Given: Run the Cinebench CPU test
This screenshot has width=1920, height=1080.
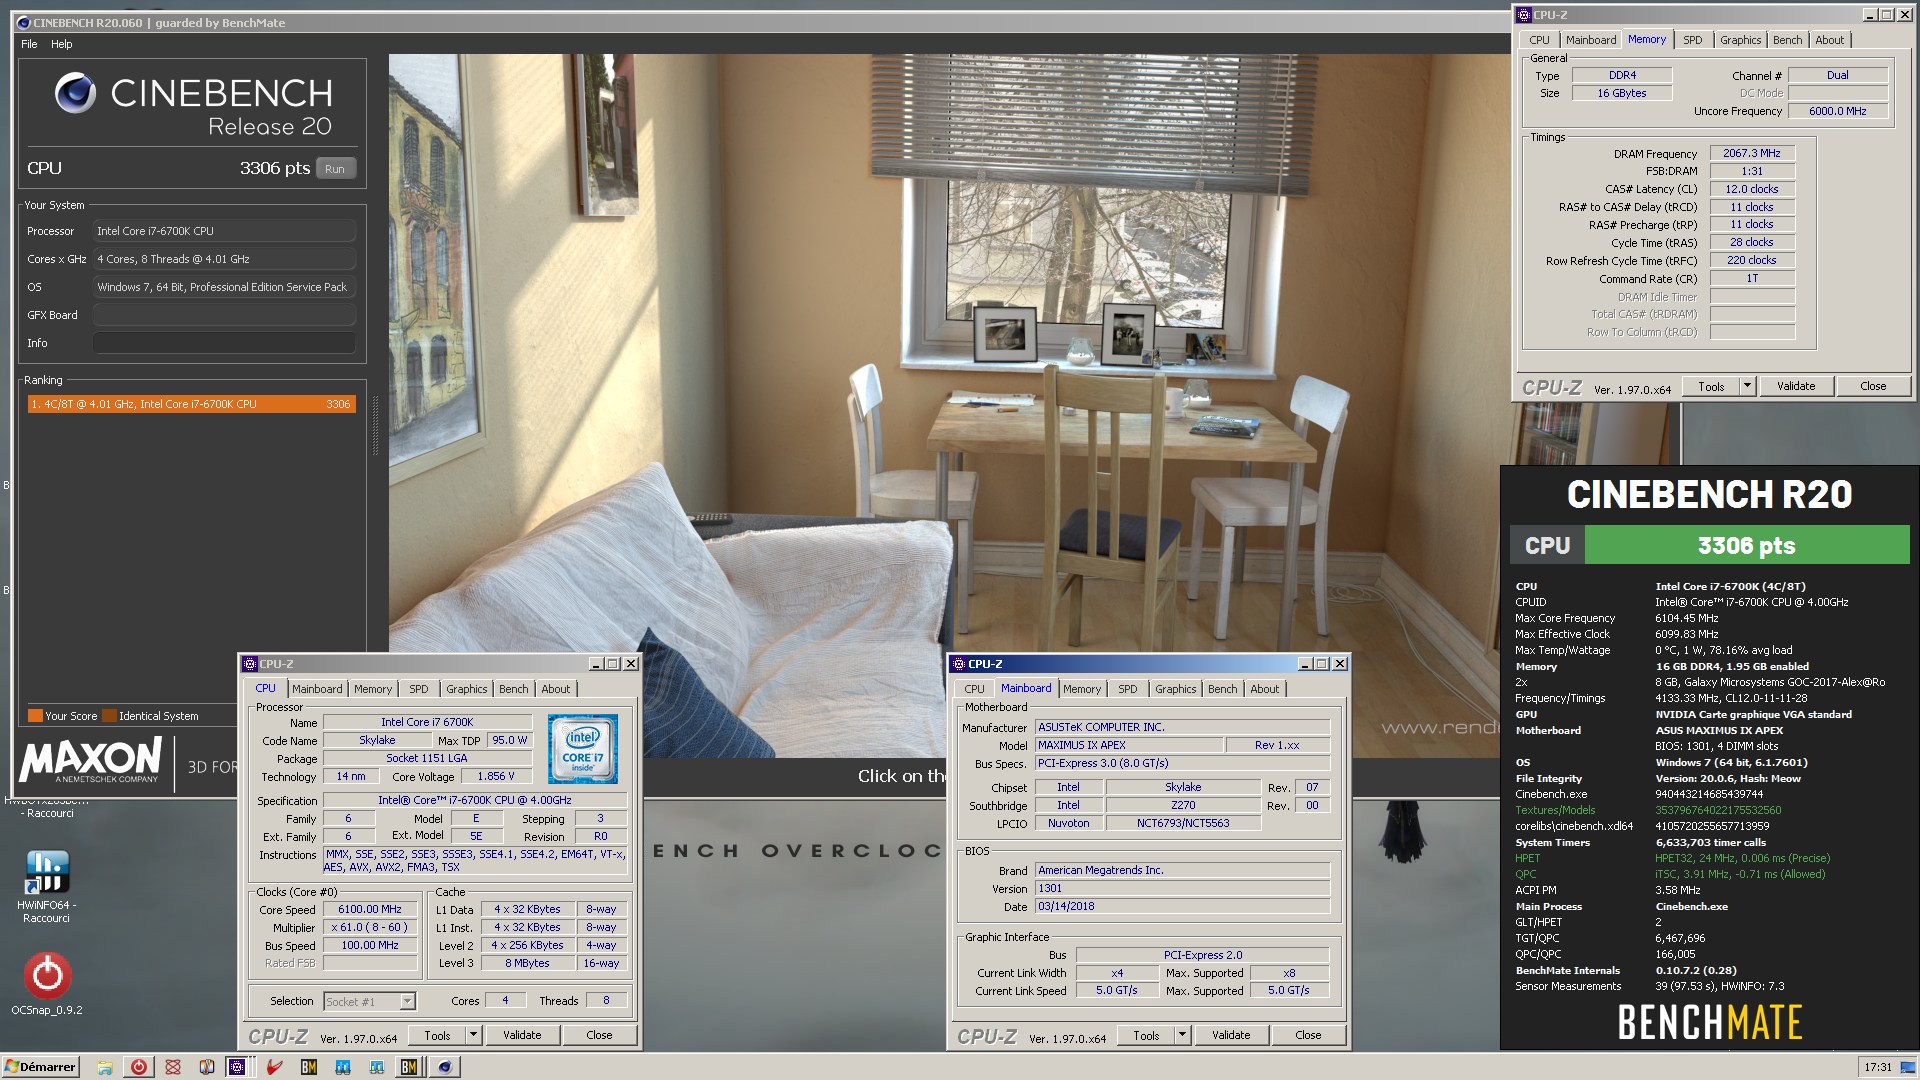Looking at the screenshot, I should click(x=335, y=169).
